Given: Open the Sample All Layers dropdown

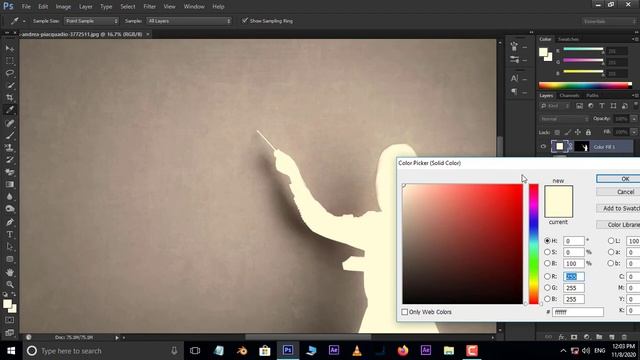Looking at the screenshot, I should [x=189, y=21].
